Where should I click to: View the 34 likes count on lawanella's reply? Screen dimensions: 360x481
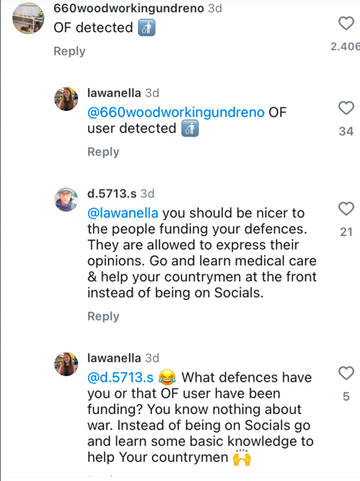346,131
